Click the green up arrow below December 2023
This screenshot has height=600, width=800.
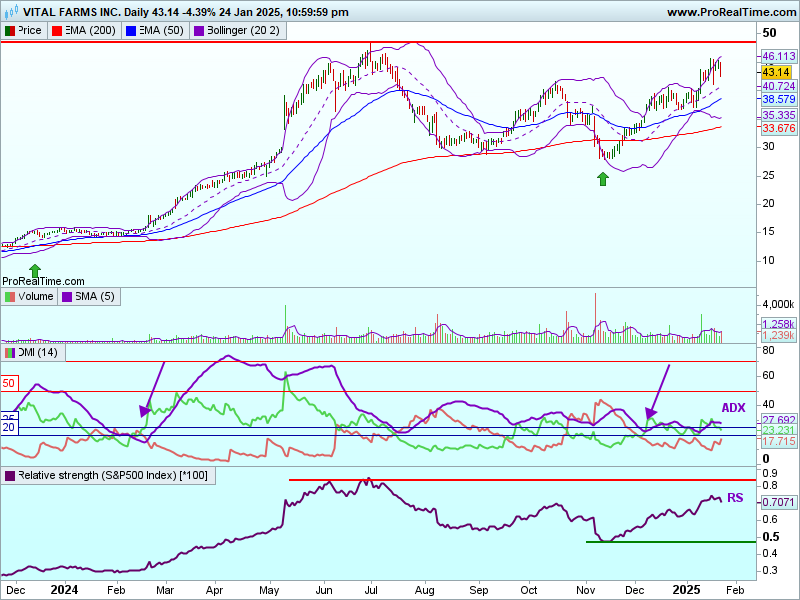click(35, 270)
